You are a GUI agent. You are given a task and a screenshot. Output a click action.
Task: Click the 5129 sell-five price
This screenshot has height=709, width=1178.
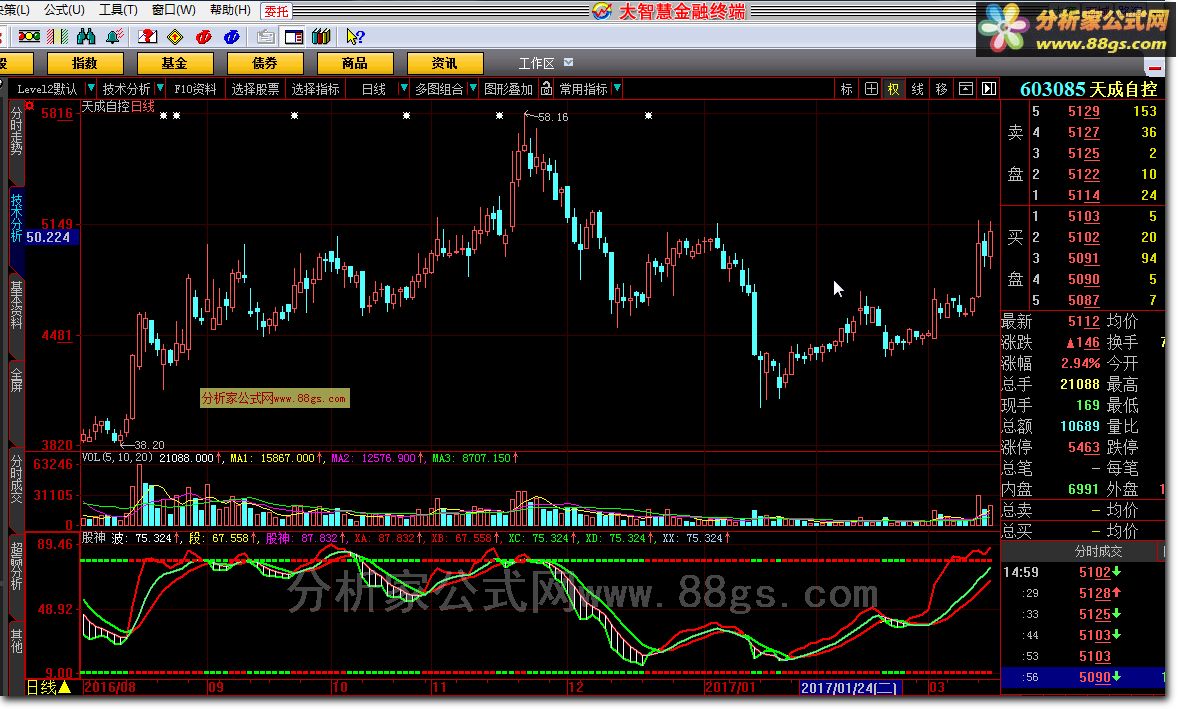point(1083,111)
